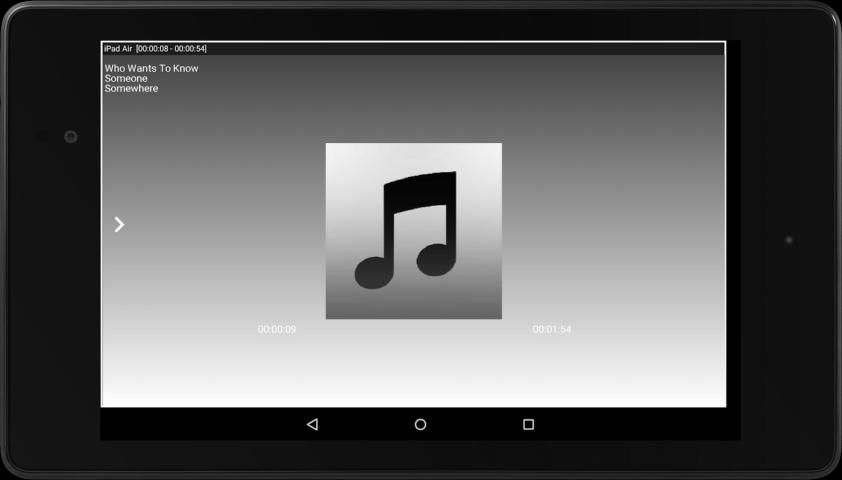Click the song title Who Wants To Know
Viewport: 842px width, 480px height.
click(151, 69)
